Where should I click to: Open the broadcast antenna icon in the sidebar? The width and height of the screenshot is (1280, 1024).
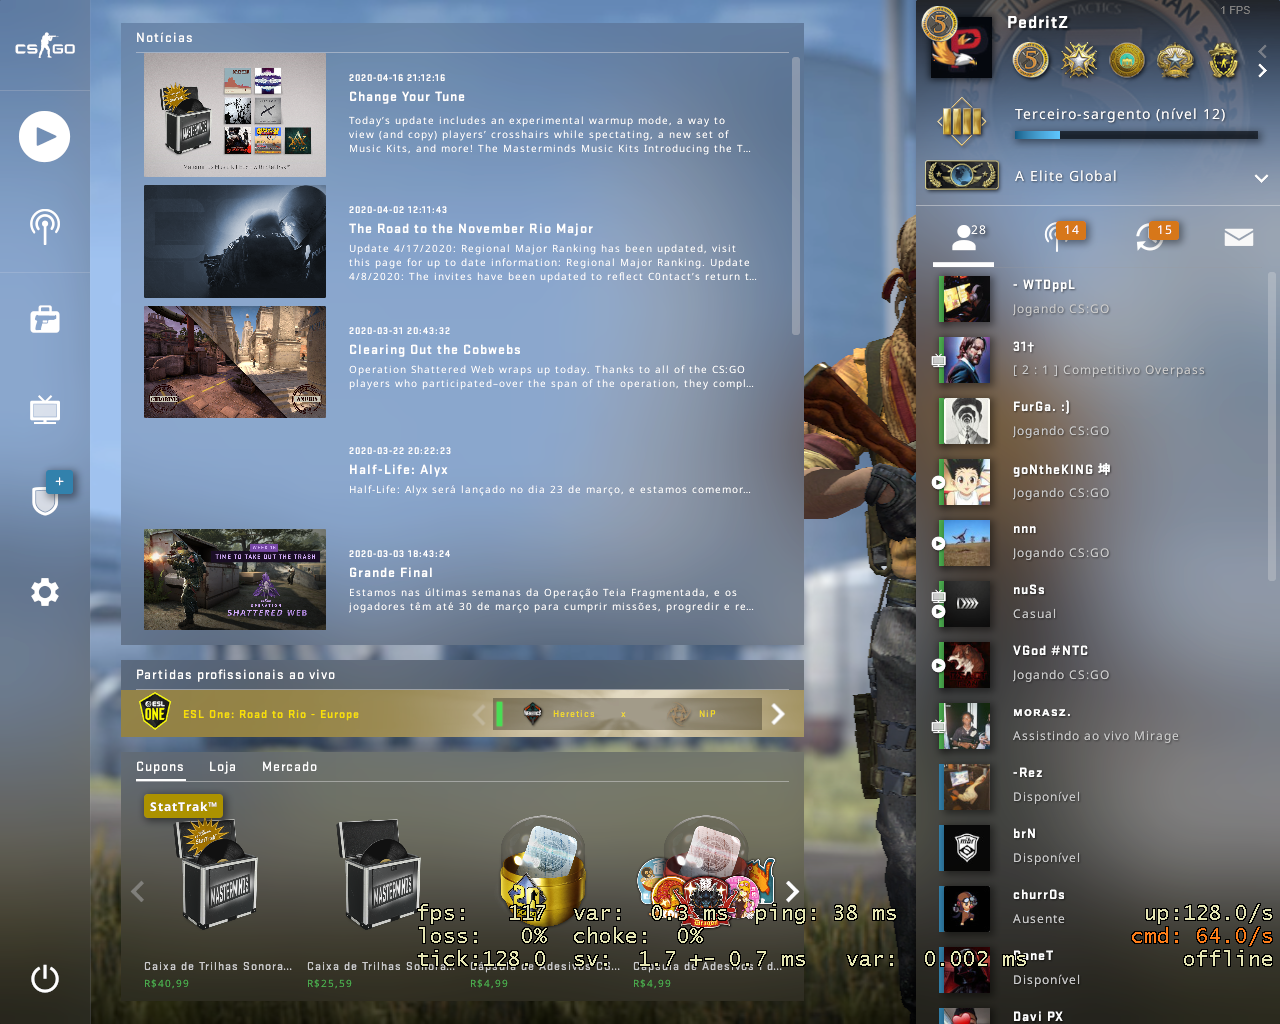click(x=44, y=227)
